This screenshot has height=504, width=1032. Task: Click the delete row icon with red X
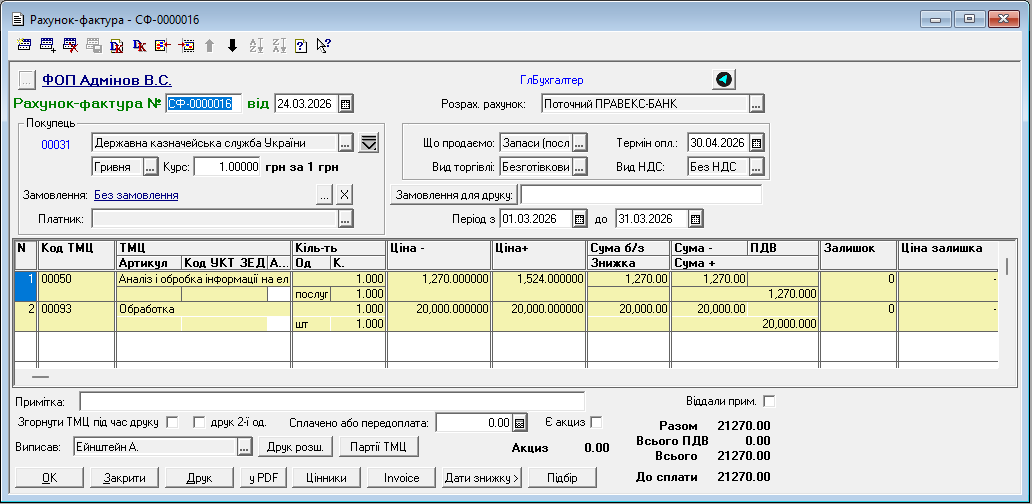pyautogui.click(x=70, y=45)
